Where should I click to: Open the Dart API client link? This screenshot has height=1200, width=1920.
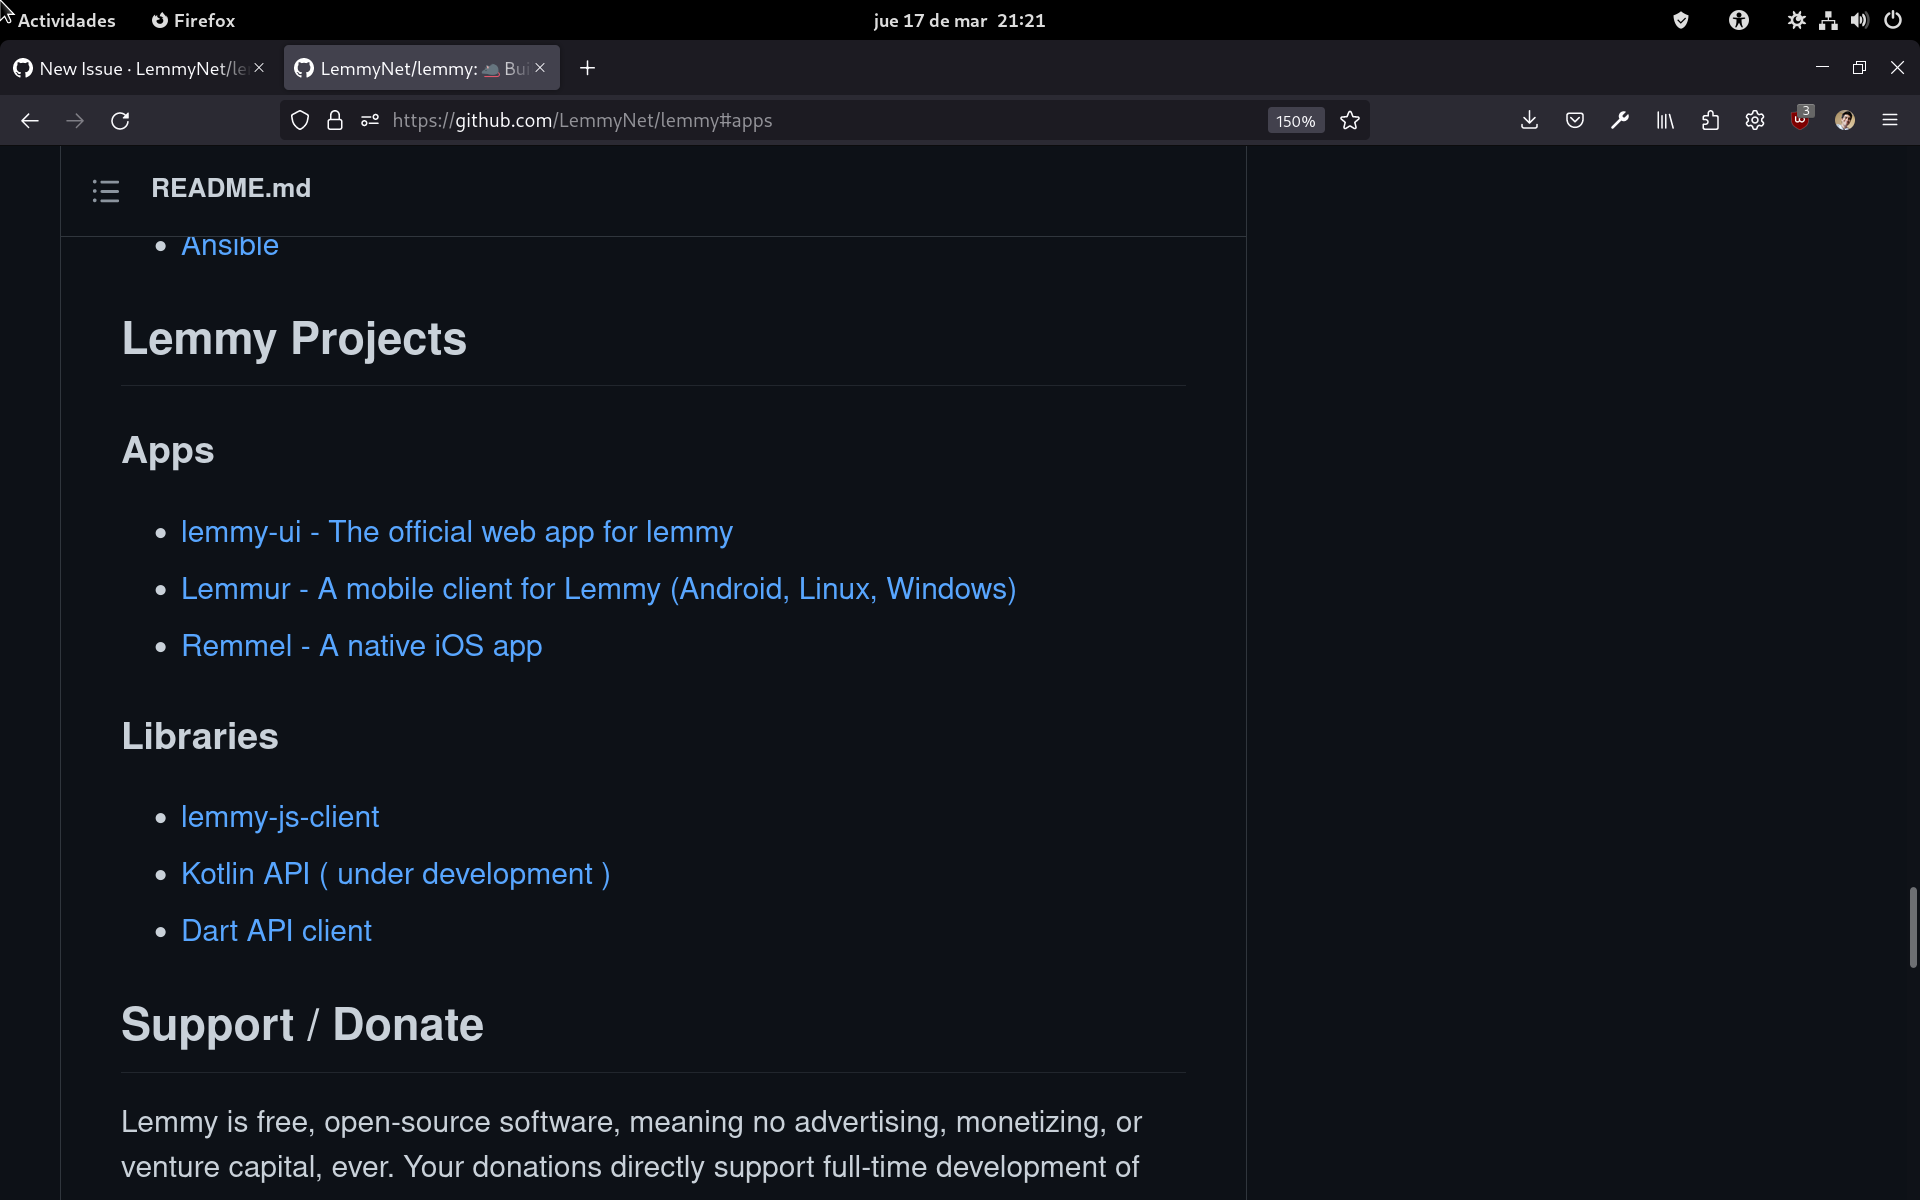coord(277,931)
